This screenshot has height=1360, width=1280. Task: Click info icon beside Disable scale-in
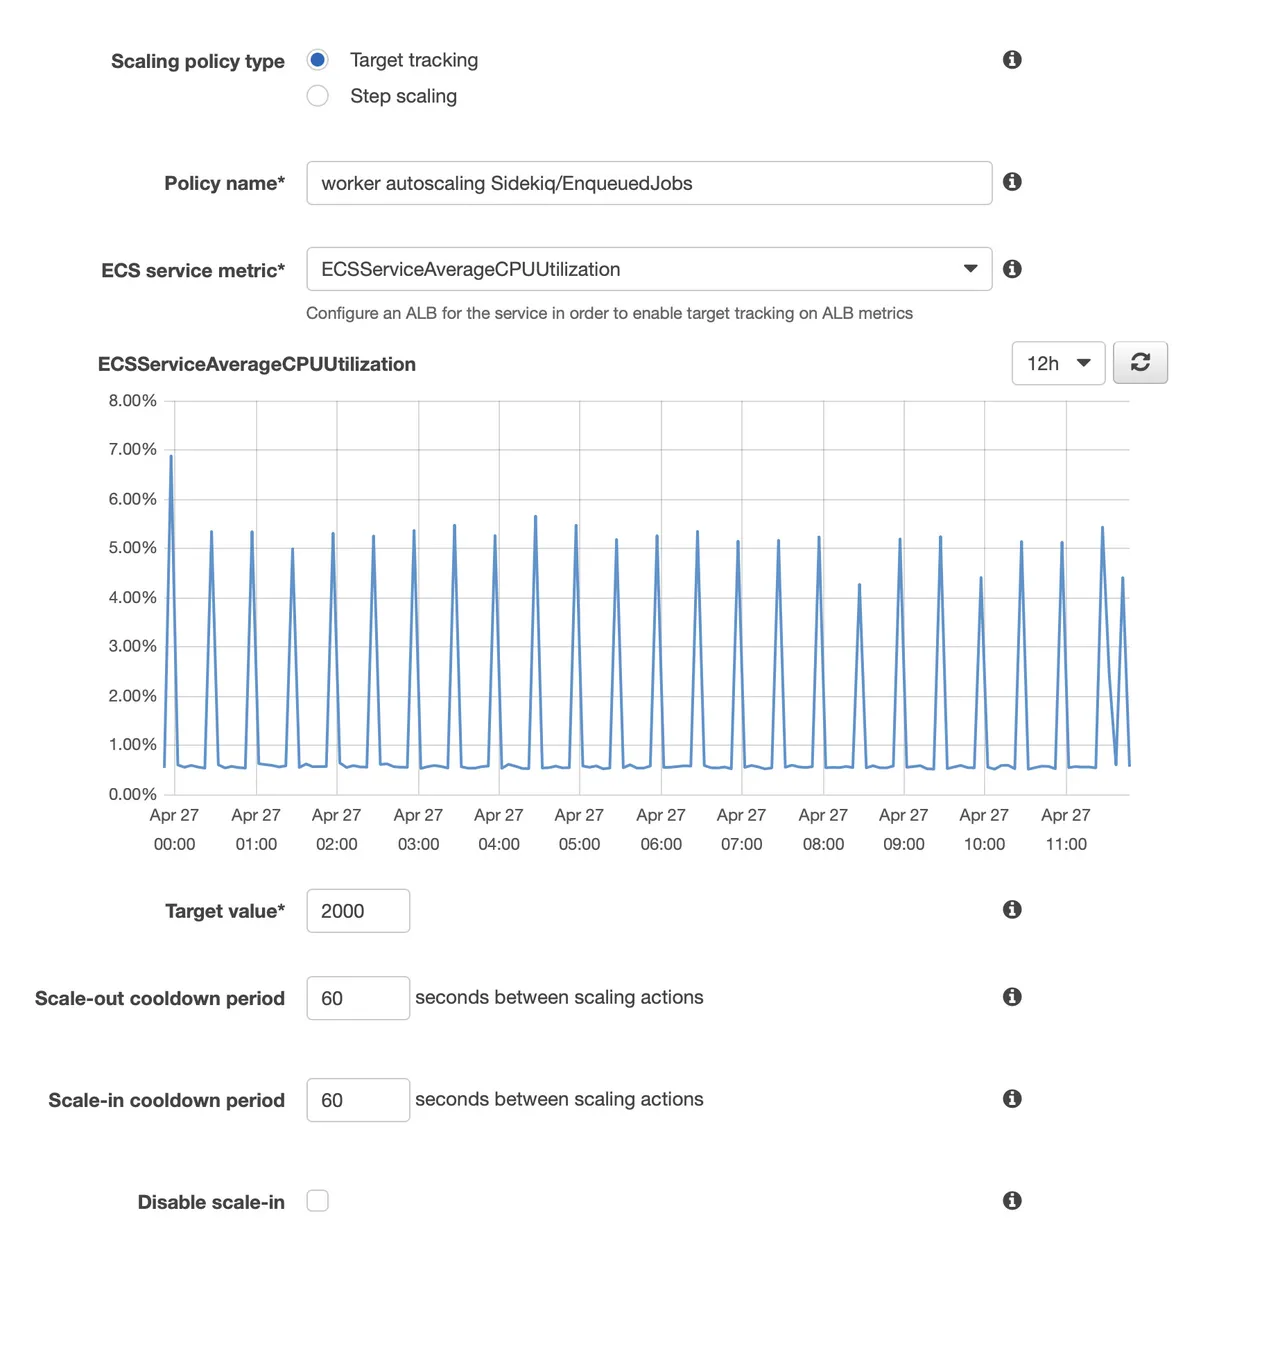[1012, 1201]
